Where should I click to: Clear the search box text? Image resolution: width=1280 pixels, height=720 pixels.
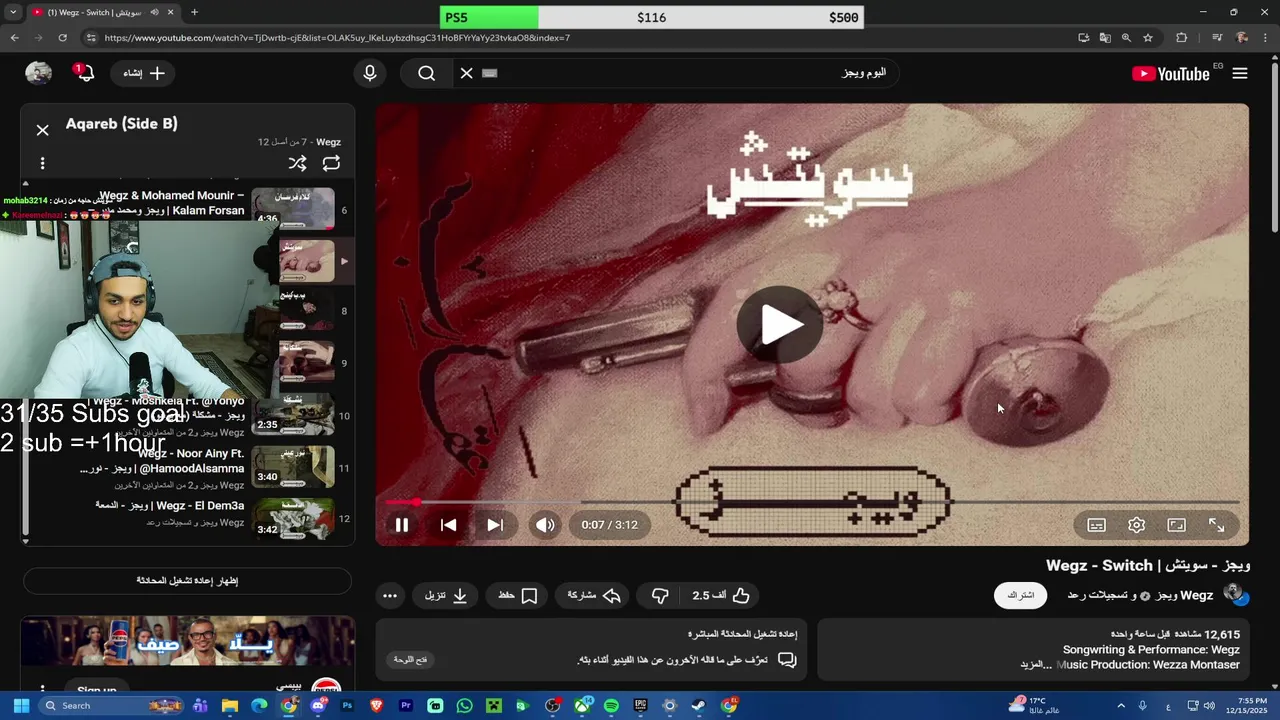point(466,73)
